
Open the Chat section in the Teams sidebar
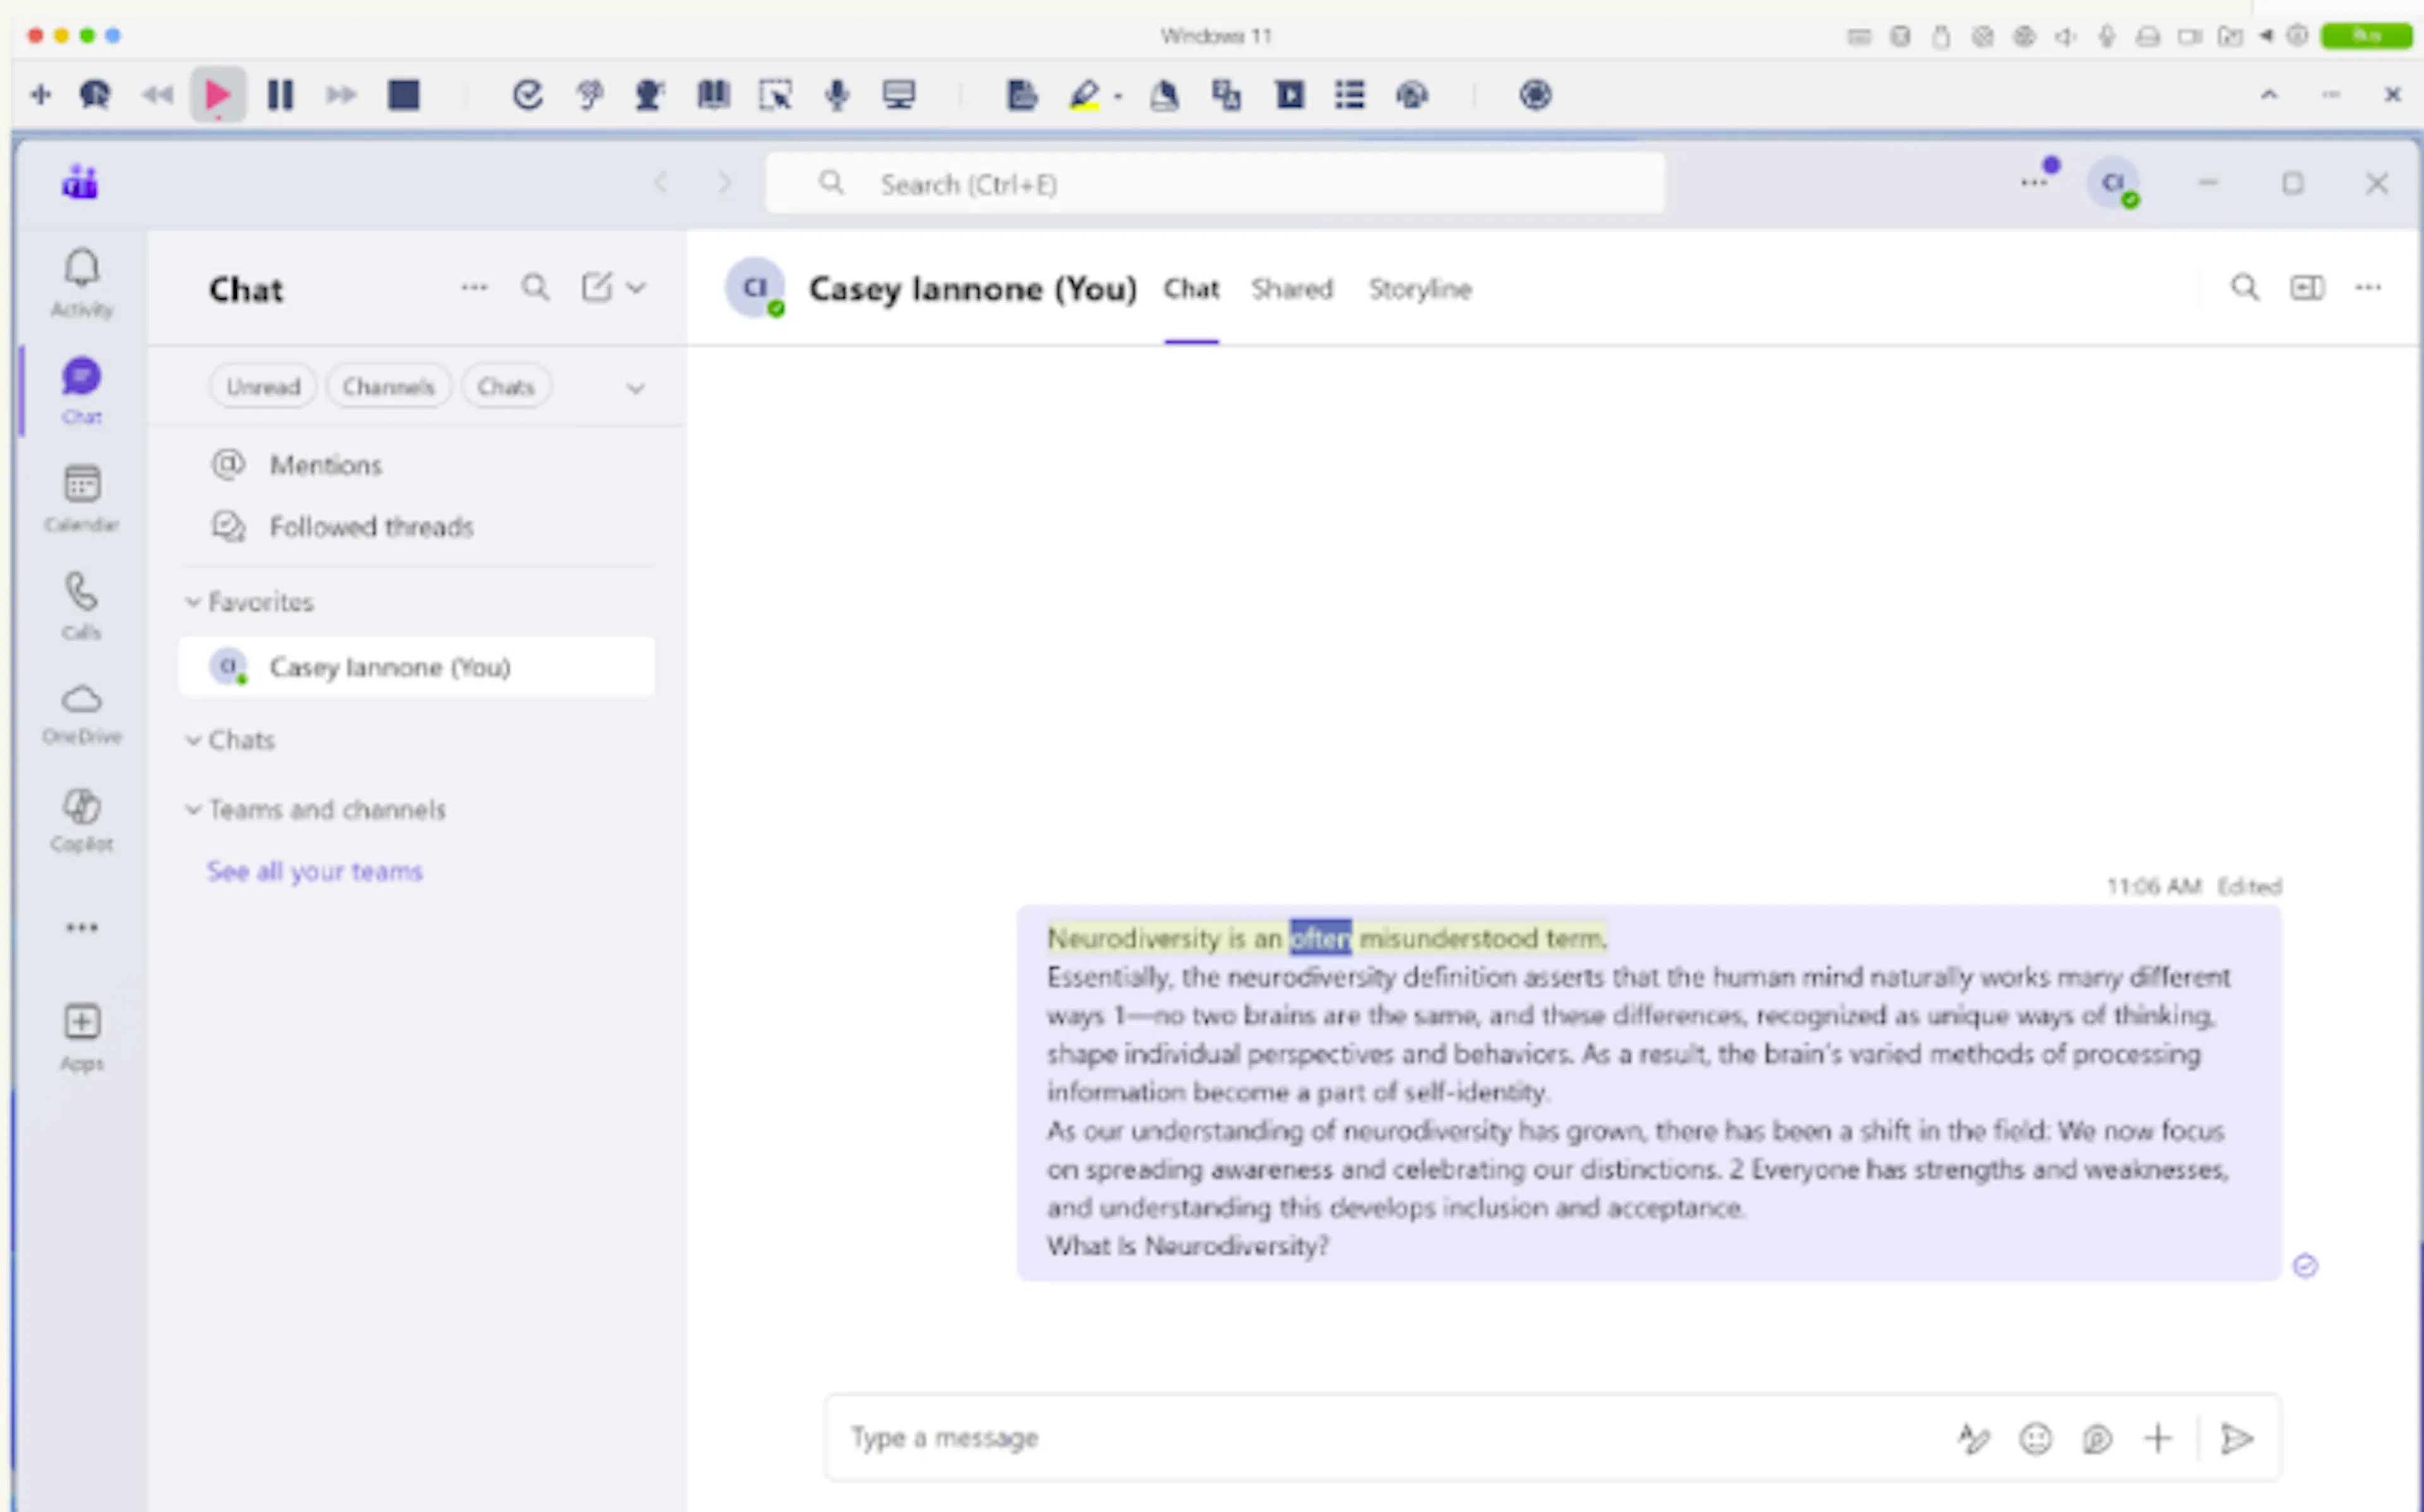tap(82, 391)
